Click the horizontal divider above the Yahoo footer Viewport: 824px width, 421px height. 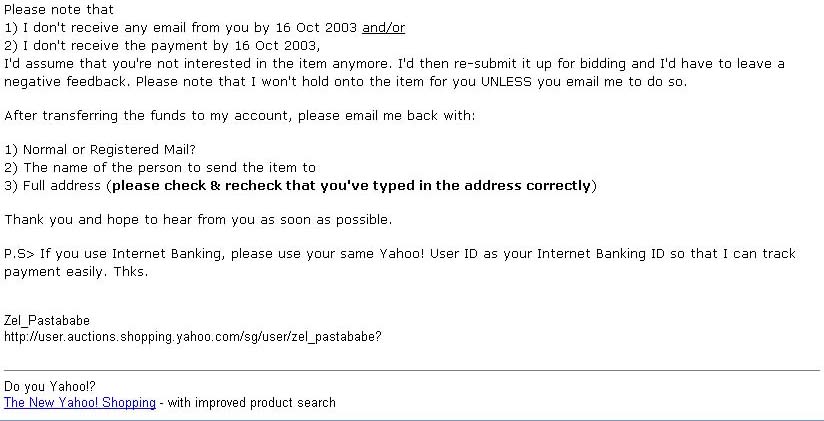pyautogui.click(x=412, y=371)
